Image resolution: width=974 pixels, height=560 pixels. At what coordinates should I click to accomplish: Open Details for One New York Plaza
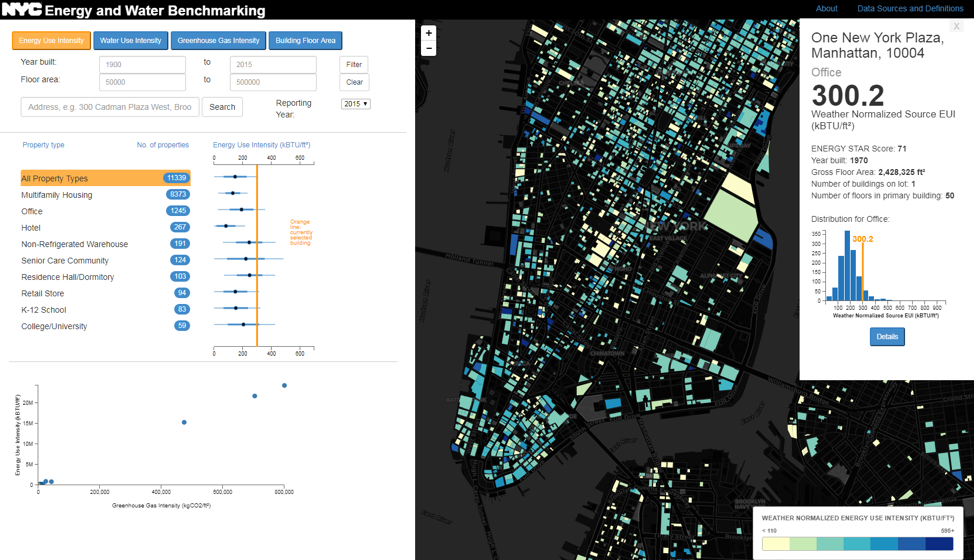coord(887,336)
